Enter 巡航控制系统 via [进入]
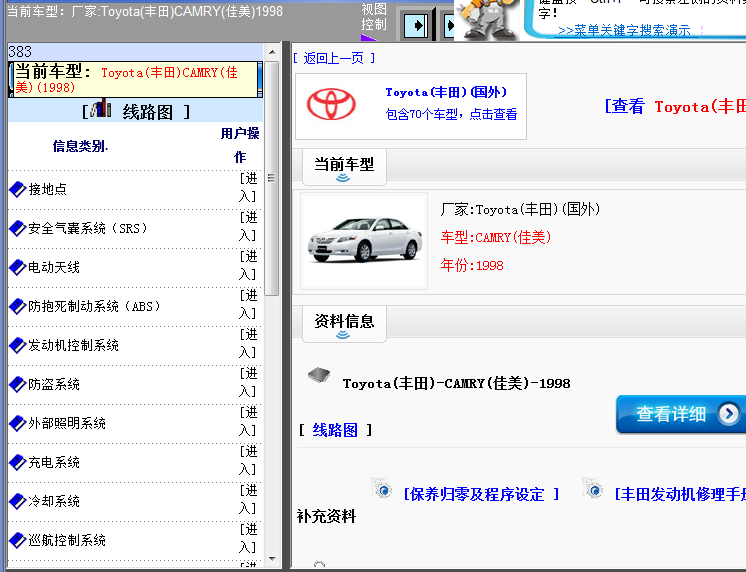 [248, 539]
